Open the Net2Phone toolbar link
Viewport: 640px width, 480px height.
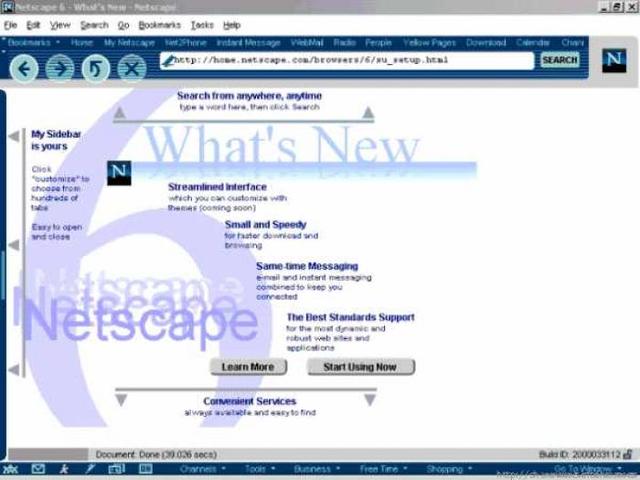186,42
